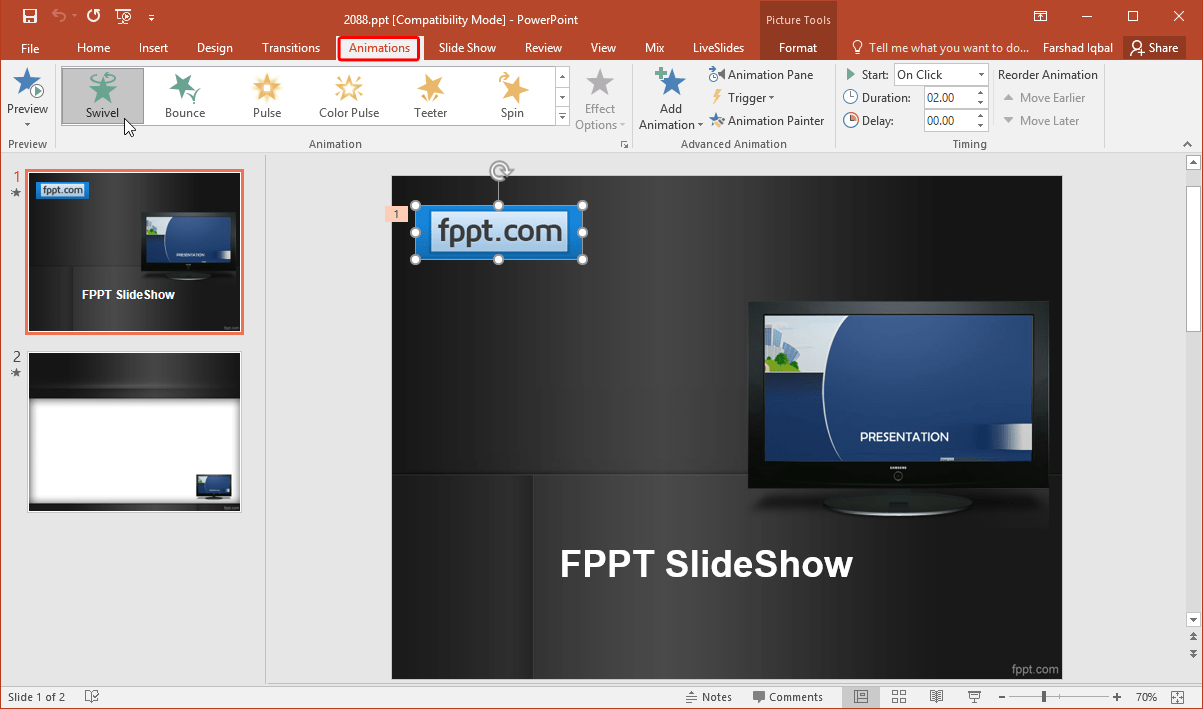Viewport: 1203px width, 709px height.
Task: Apply the Bounce animation
Action: tap(184, 95)
